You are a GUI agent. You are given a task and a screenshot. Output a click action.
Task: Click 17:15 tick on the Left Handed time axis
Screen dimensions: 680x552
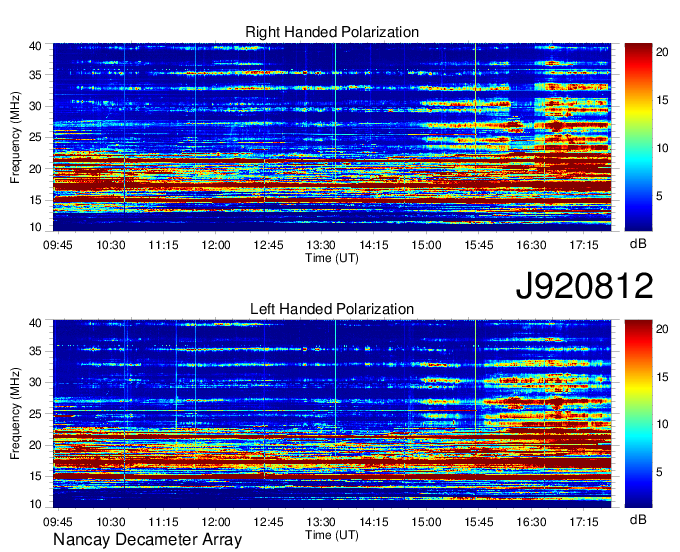[x=584, y=522]
